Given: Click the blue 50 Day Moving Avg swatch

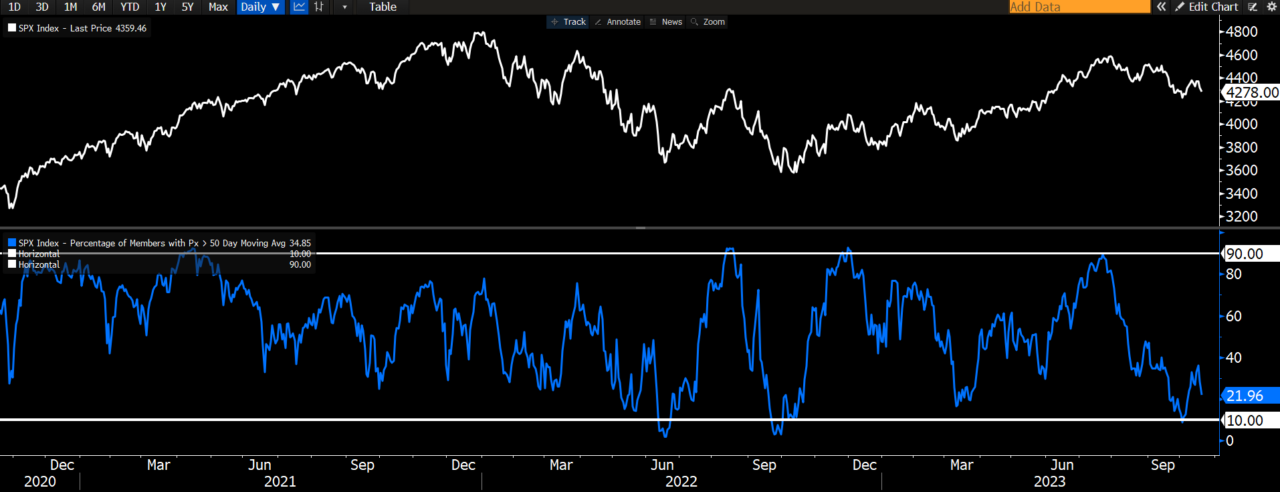Looking at the screenshot, I should [x=11, y=243].
